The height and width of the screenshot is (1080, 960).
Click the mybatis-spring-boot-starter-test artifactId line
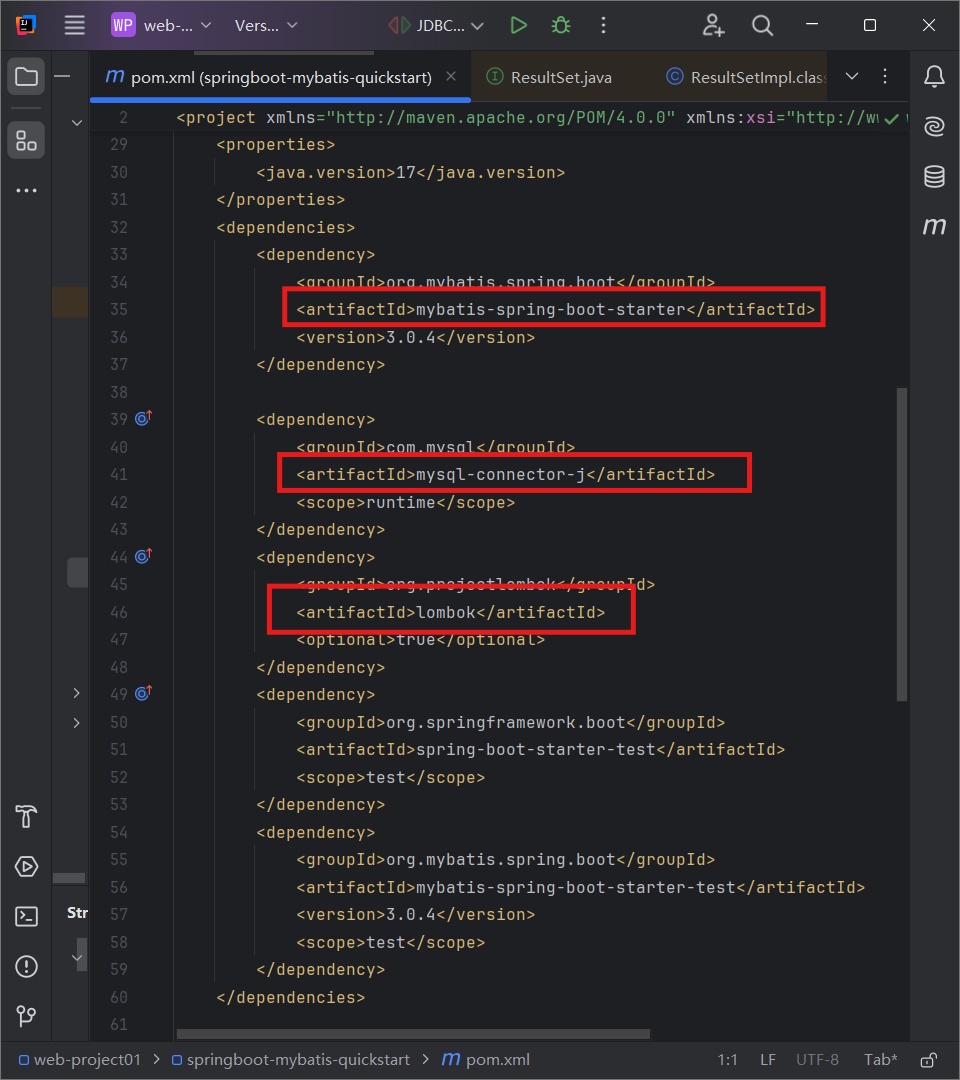[581, 887]
